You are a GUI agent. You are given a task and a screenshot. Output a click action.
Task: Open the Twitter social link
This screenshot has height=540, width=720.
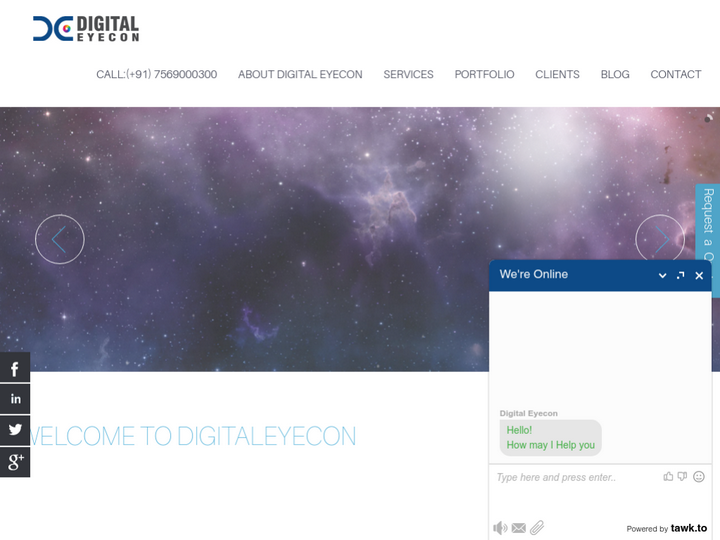point(15,430)
